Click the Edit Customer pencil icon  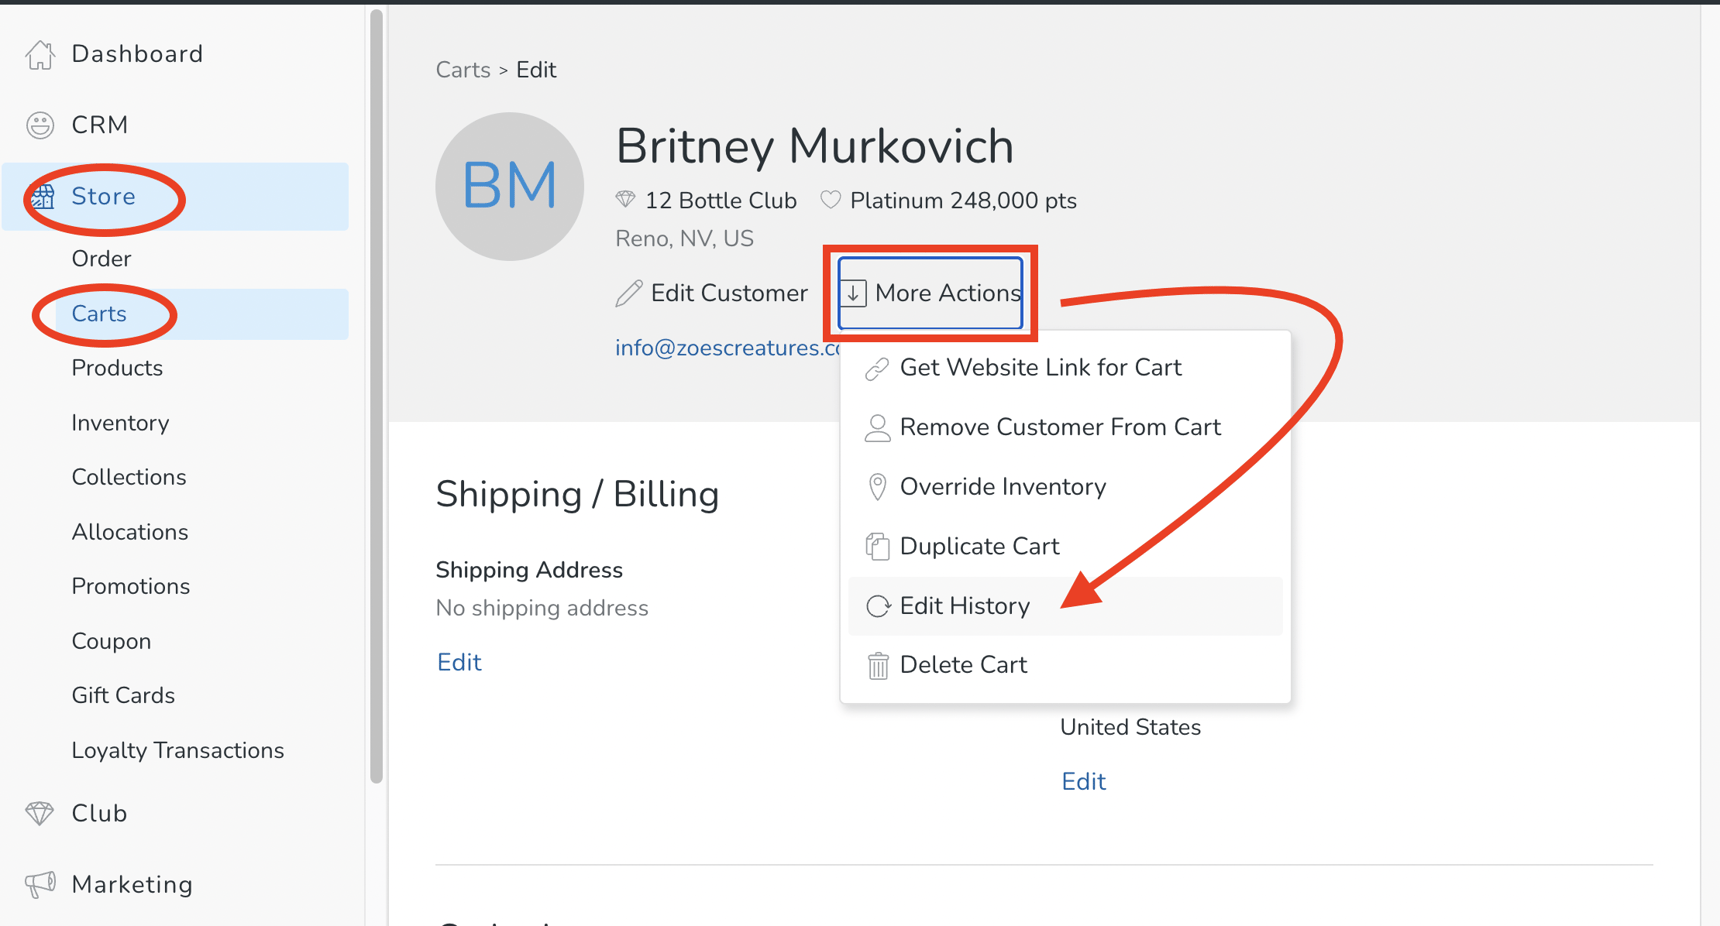[628, 292]
